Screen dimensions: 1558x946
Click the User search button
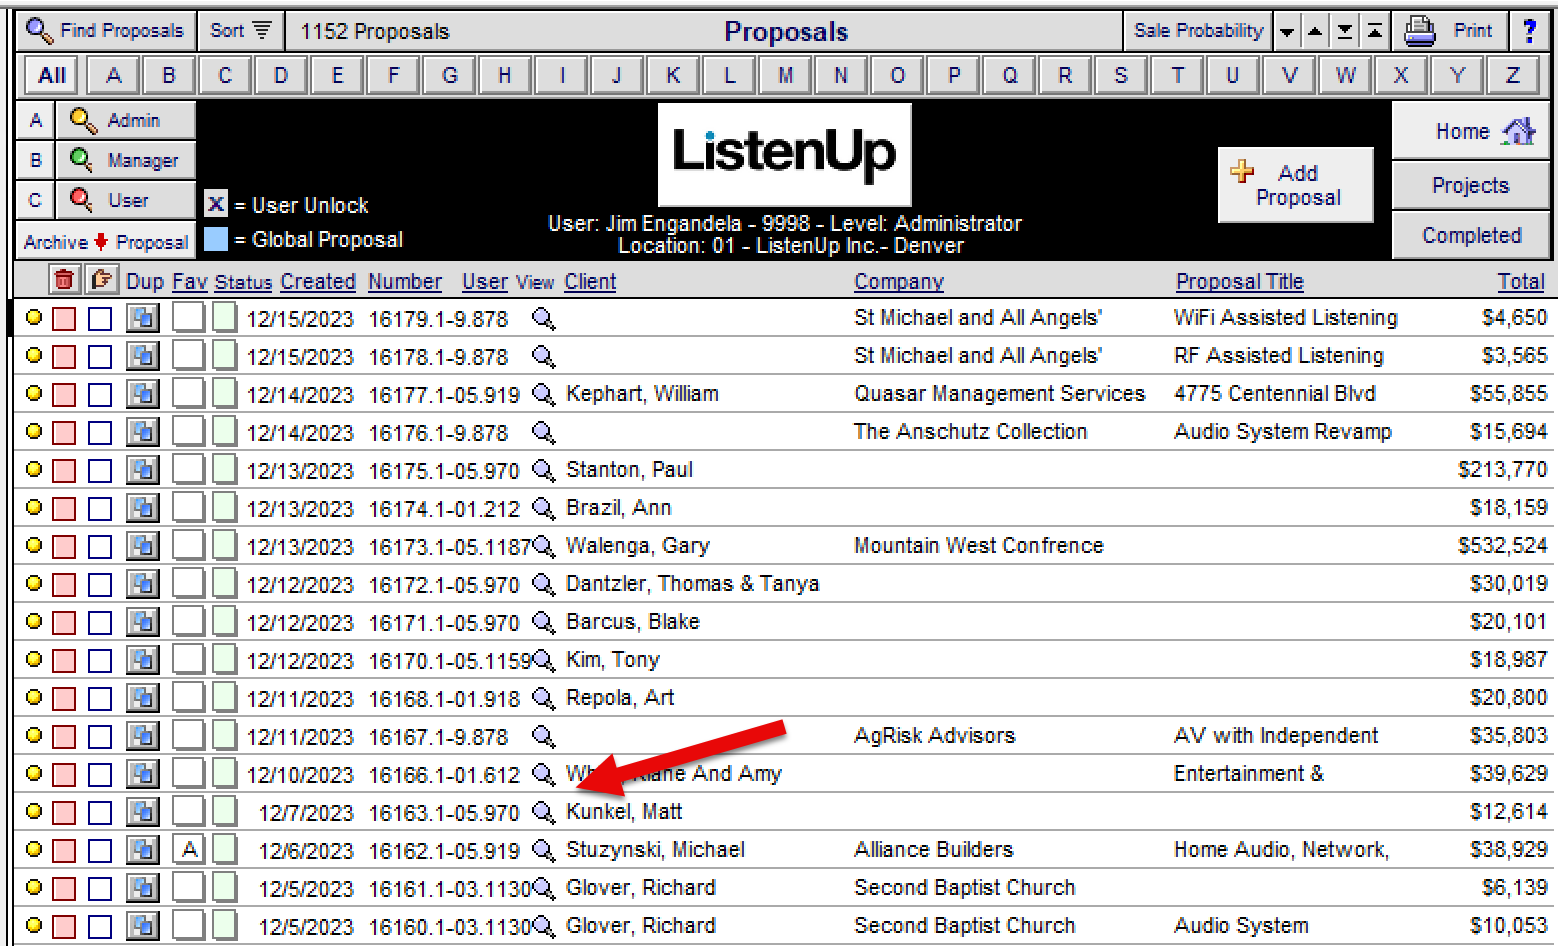[125, 200]
